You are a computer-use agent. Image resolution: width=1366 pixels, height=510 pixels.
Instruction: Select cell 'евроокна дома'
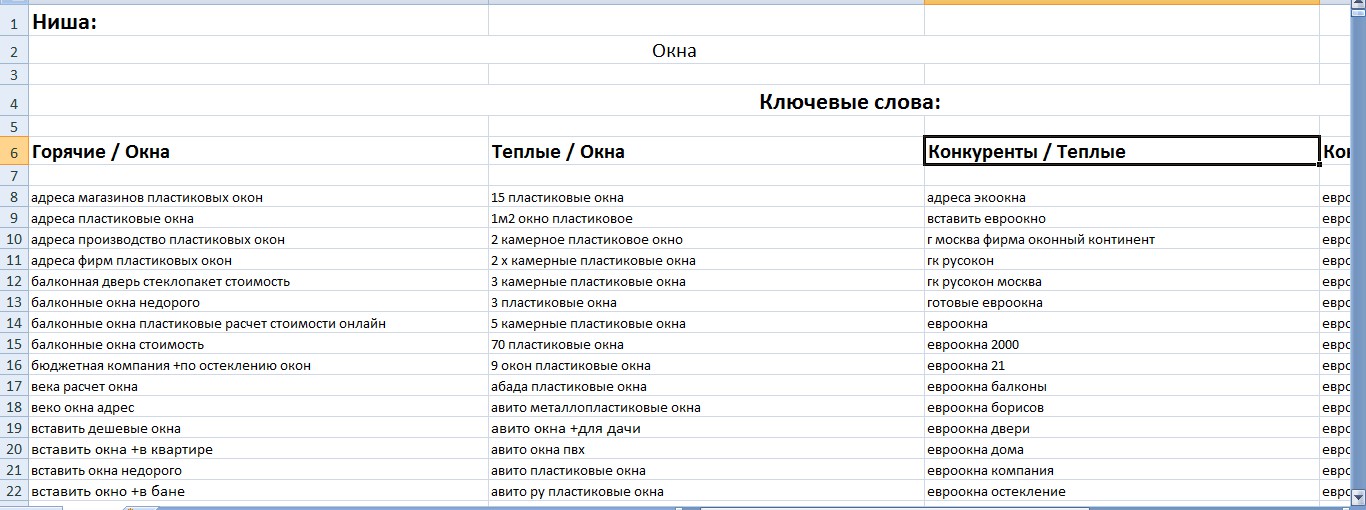[x=1122, y=449]
